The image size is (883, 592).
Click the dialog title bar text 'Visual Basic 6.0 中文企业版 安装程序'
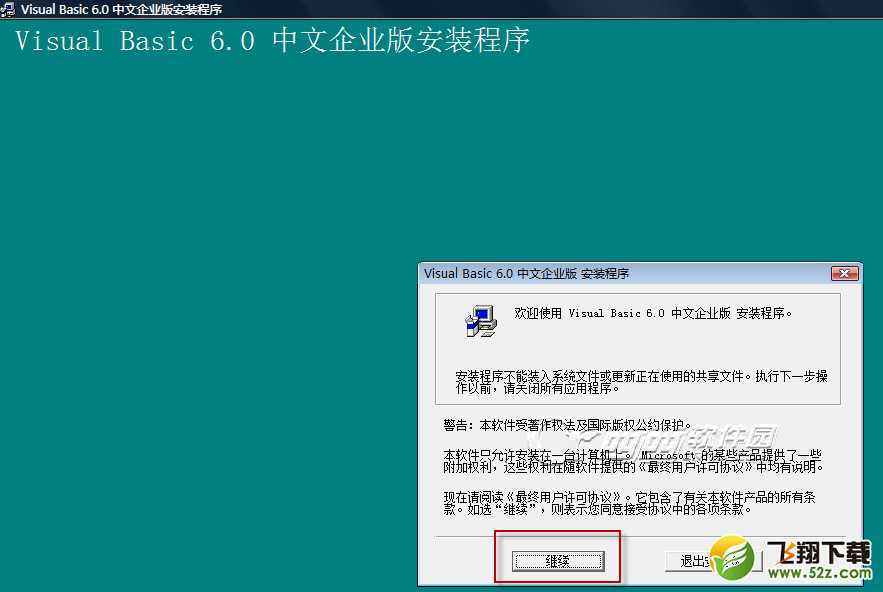point(527,274)
